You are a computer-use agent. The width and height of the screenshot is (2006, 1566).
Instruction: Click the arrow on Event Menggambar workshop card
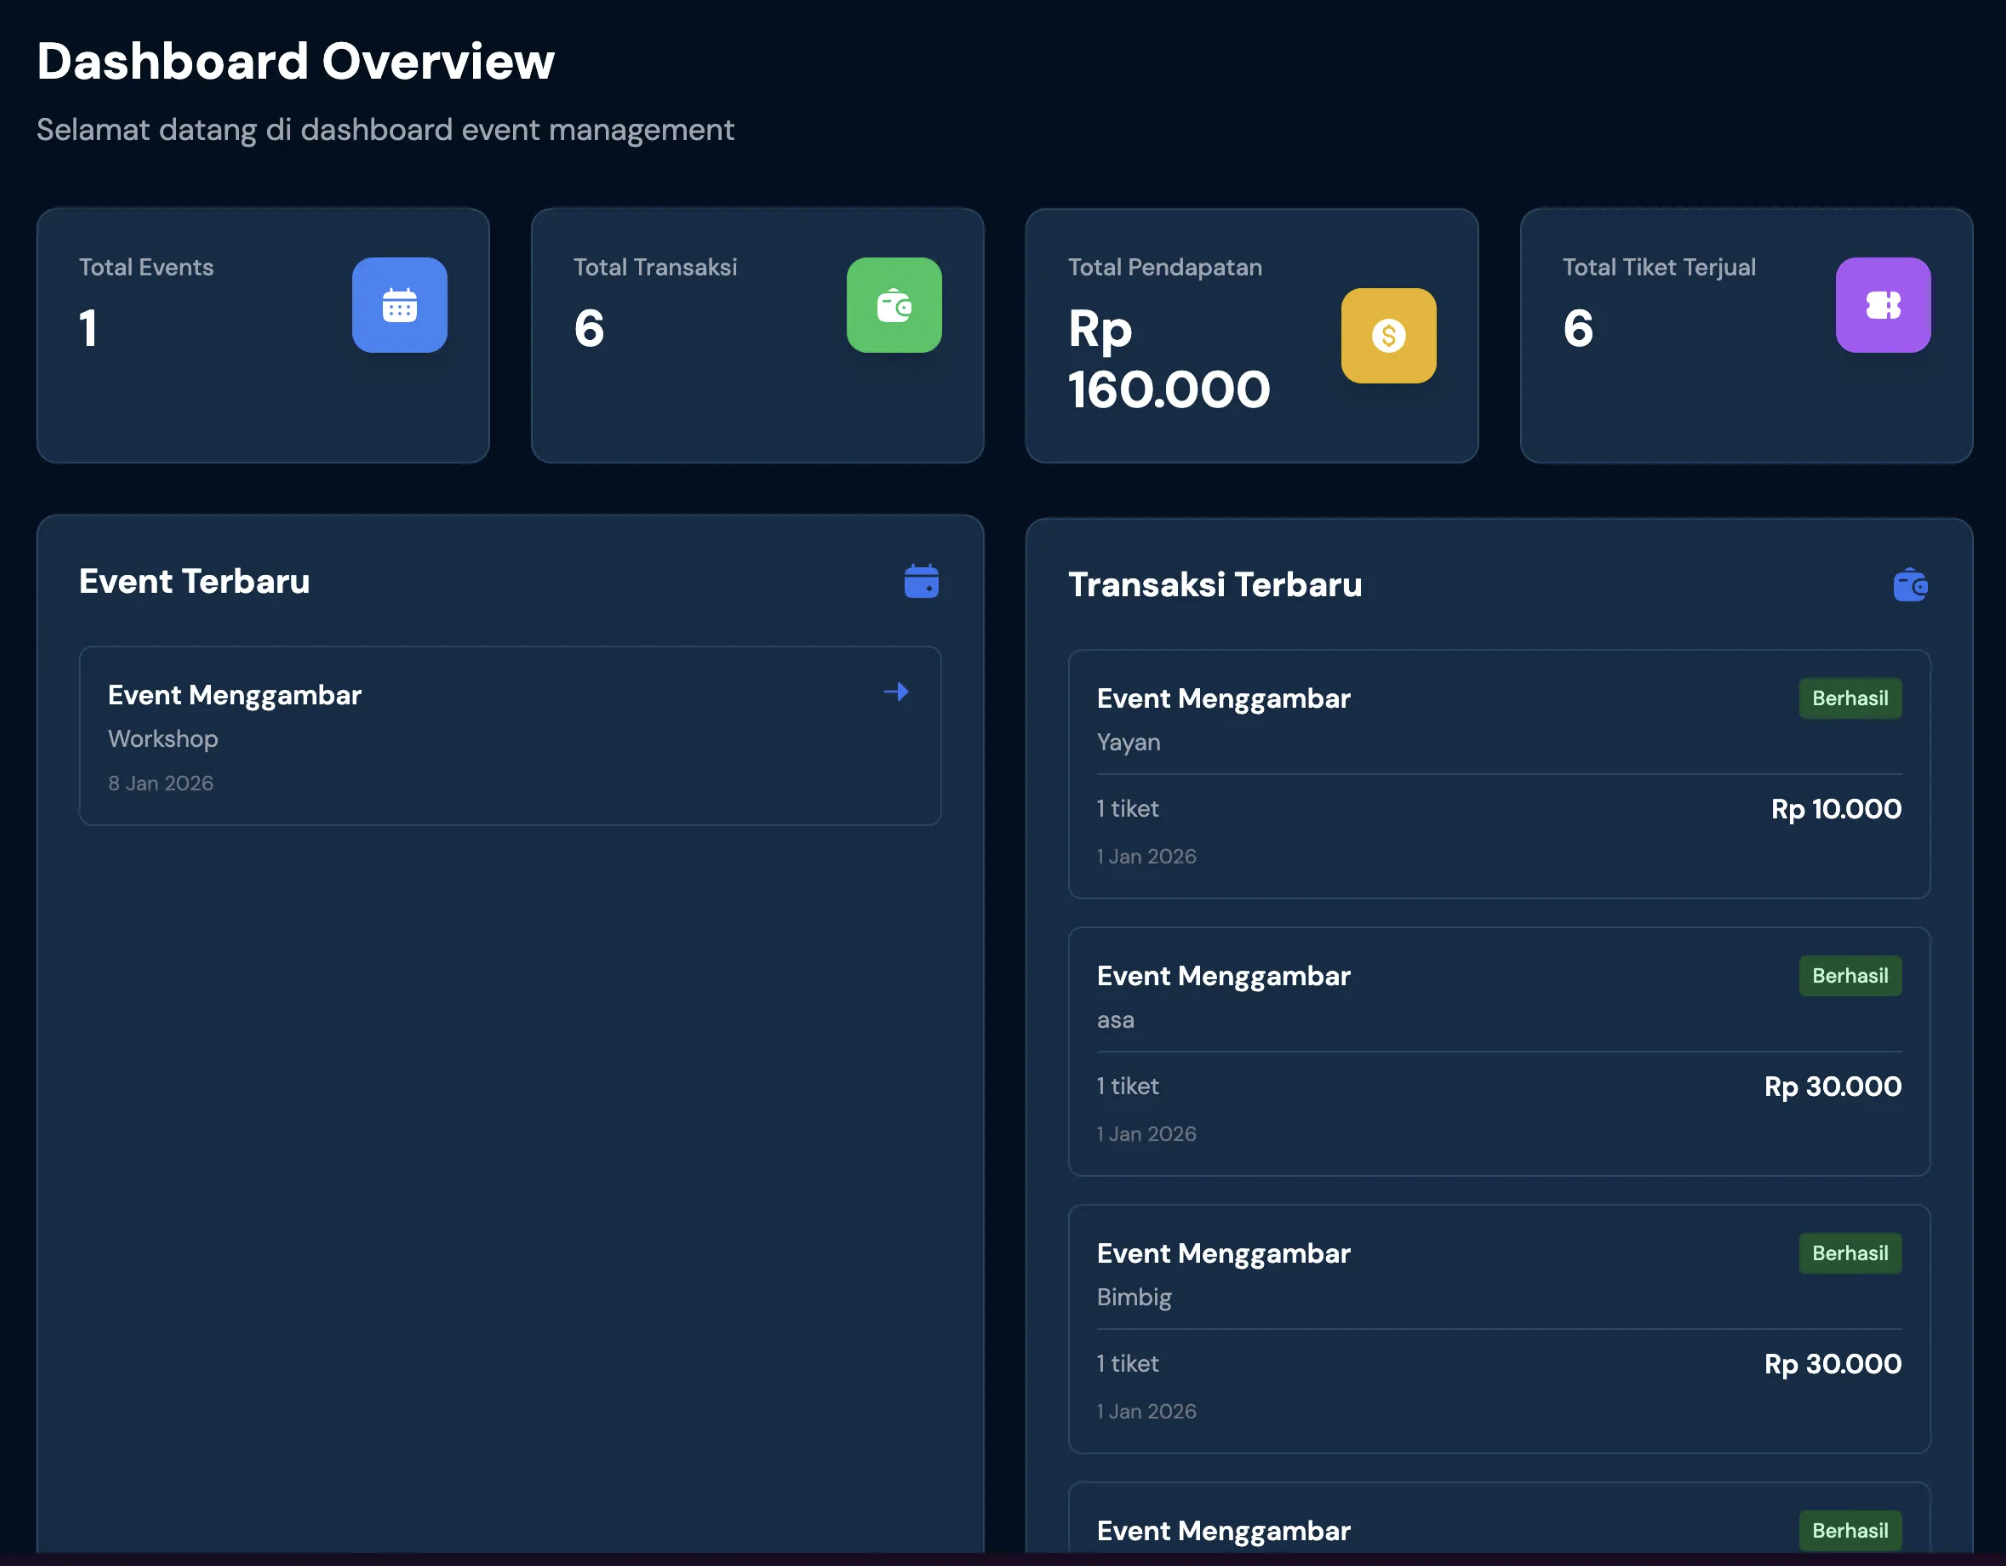896,692
